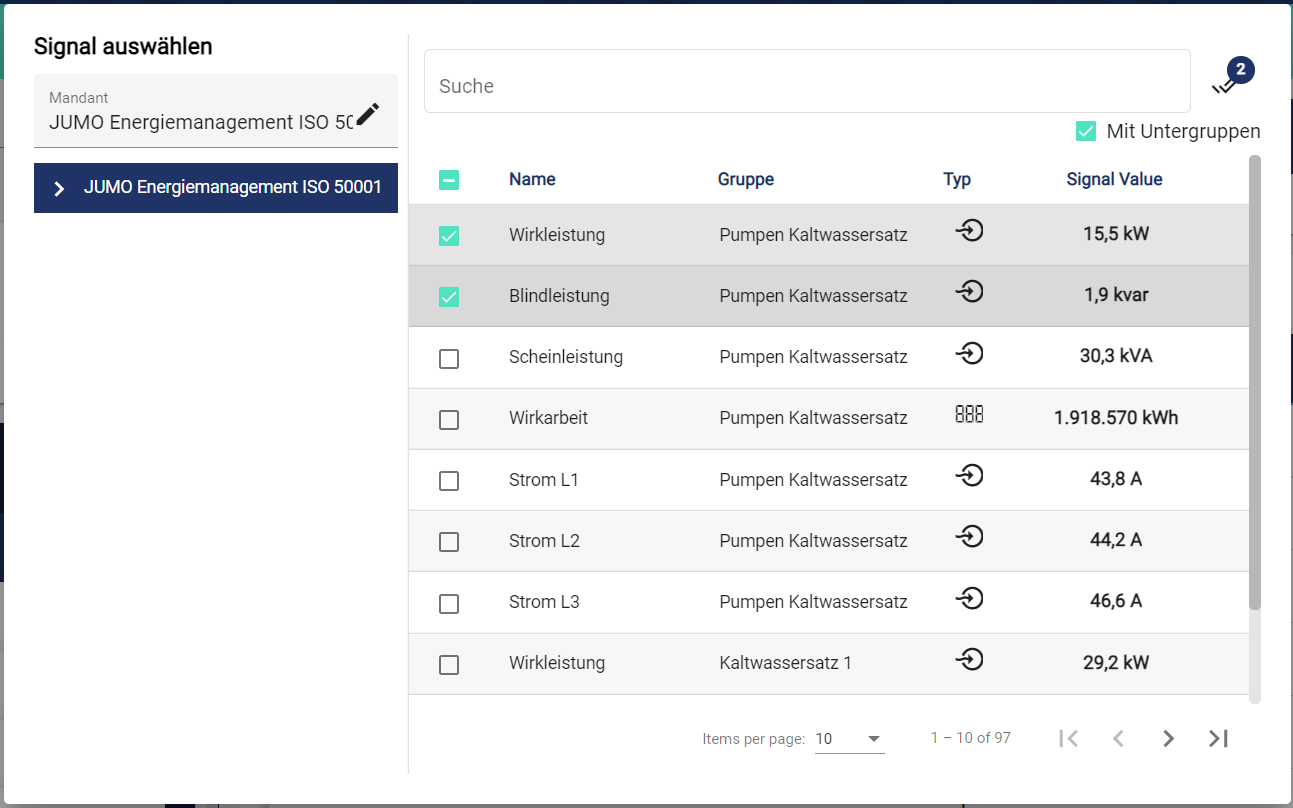
Task: Expand the JUMO Energiemanagement ISO 50001 tree node
Action: [60, 188]
